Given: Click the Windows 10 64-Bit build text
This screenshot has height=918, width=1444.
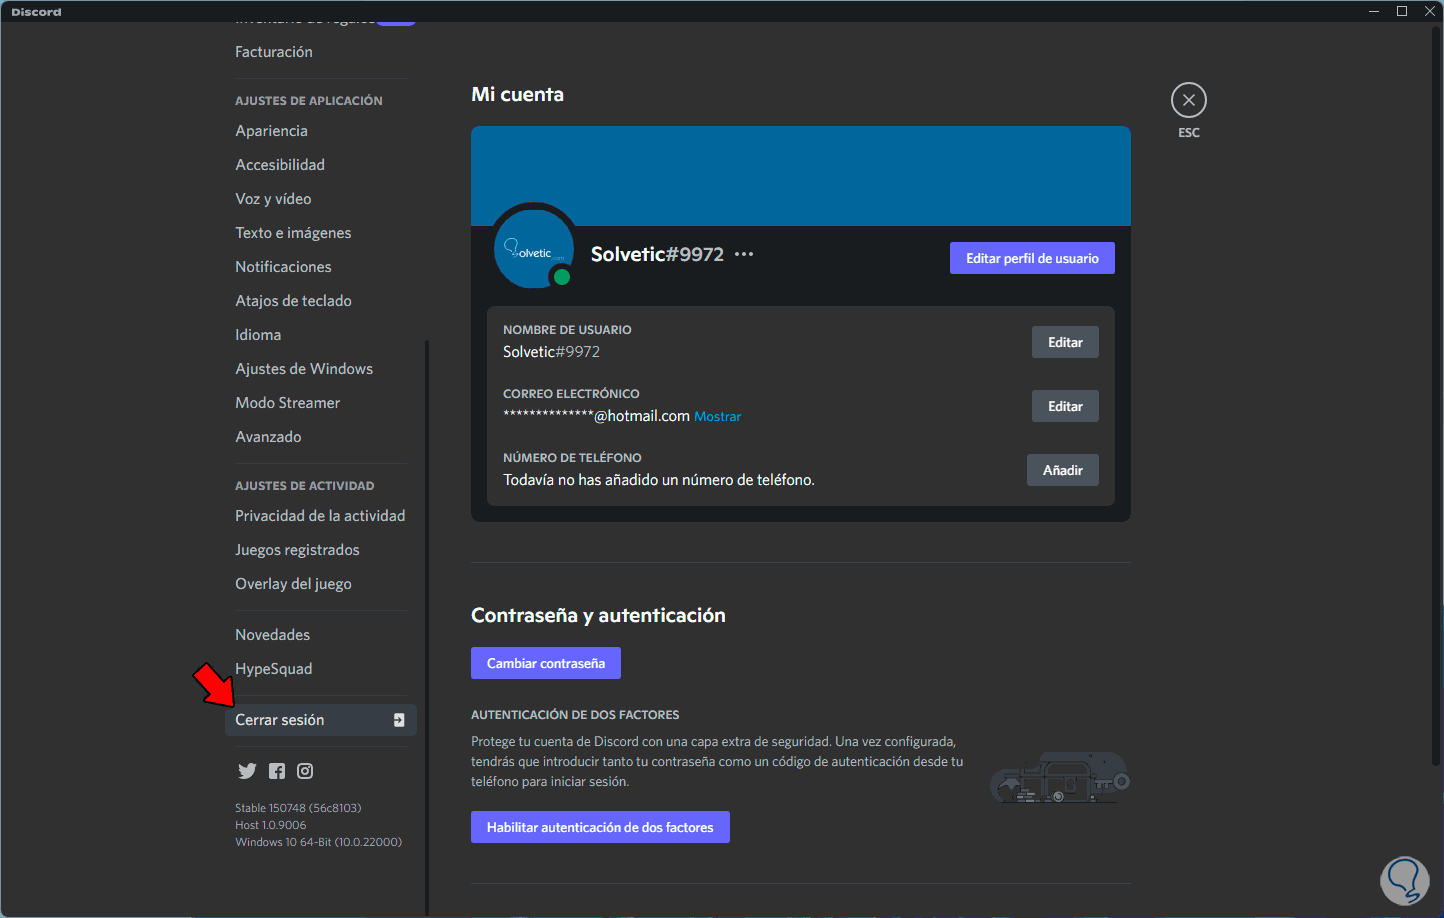Looking at the screenshot, I should pyautogui.click(x=319, y=842).
